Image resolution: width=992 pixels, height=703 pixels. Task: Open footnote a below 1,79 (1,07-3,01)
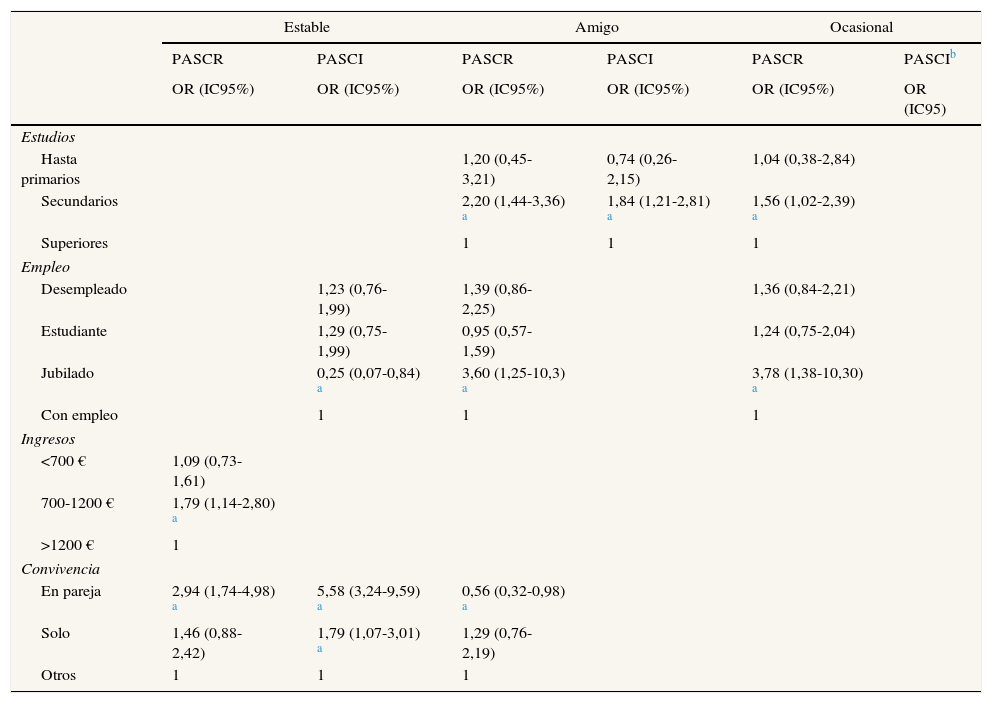320,648
